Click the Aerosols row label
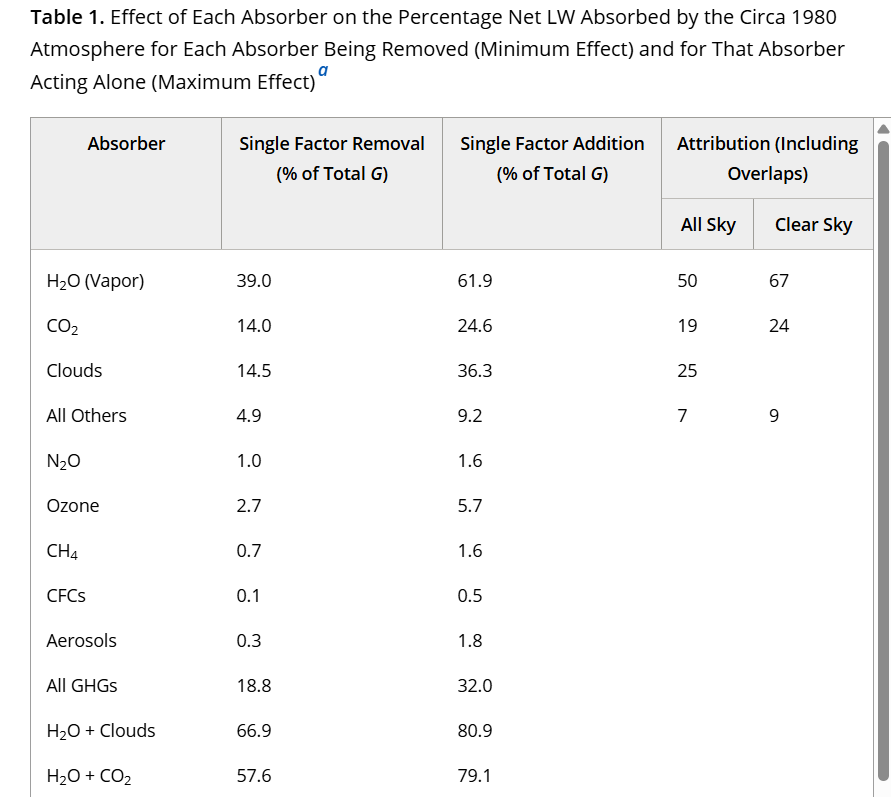The image size is (891, 797). (x=81, y=641)
